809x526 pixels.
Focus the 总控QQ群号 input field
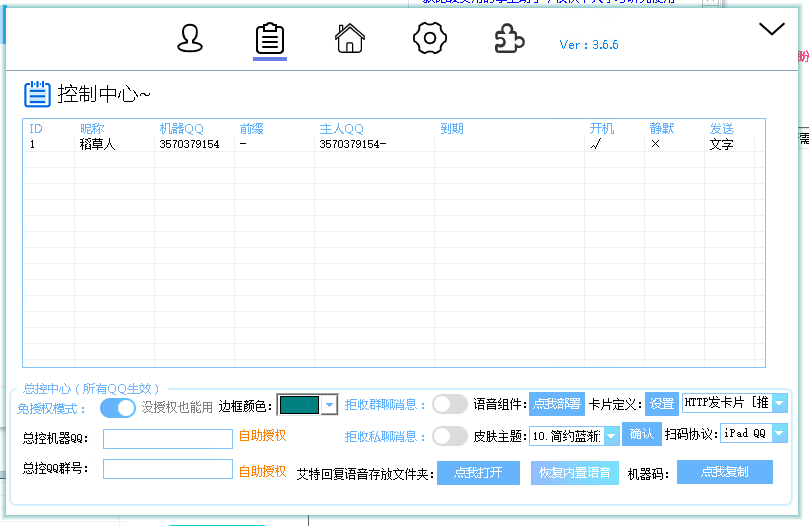click(x=168, y=469)
